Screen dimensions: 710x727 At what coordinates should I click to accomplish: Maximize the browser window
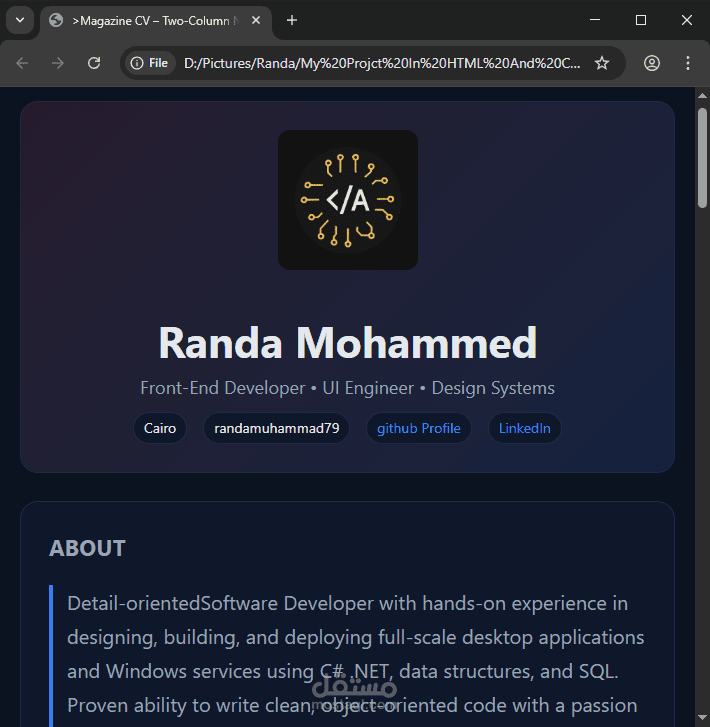(641, 20)
